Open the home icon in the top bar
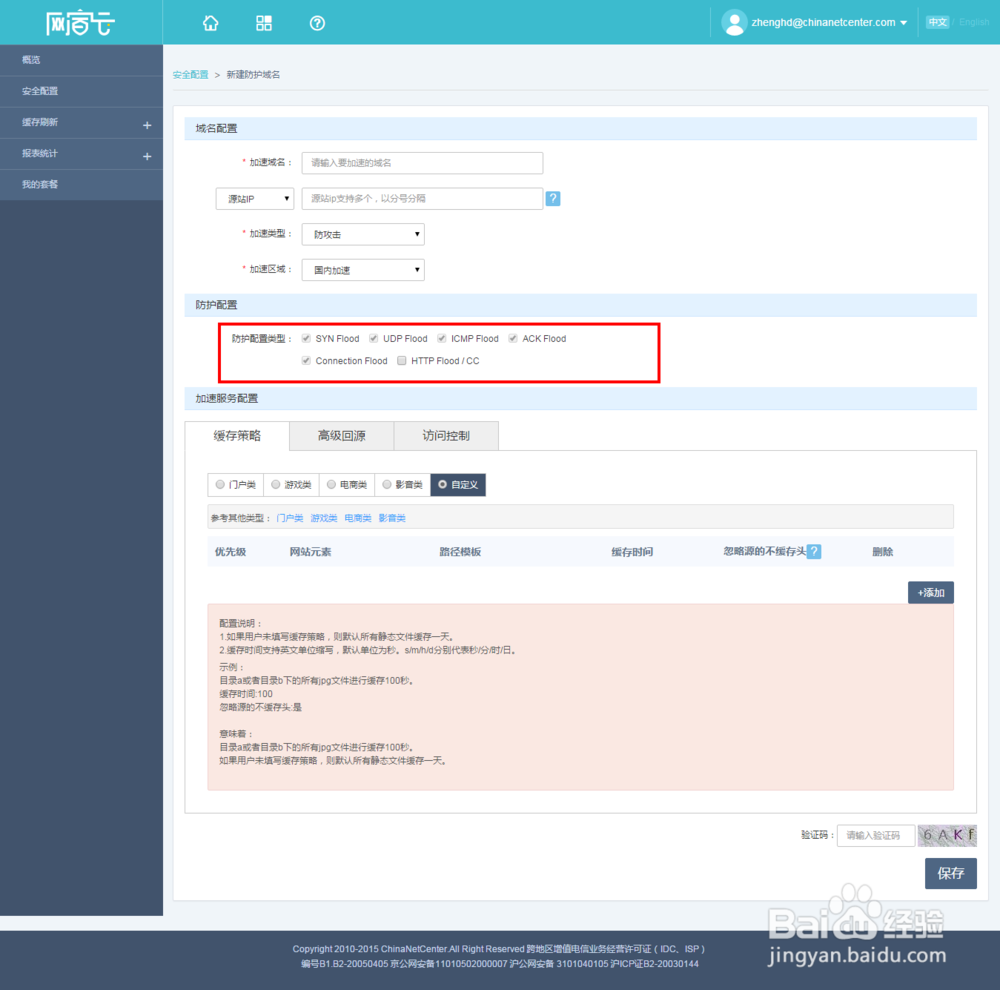This screenshot has width=1000, height=990. coord(210,24)
